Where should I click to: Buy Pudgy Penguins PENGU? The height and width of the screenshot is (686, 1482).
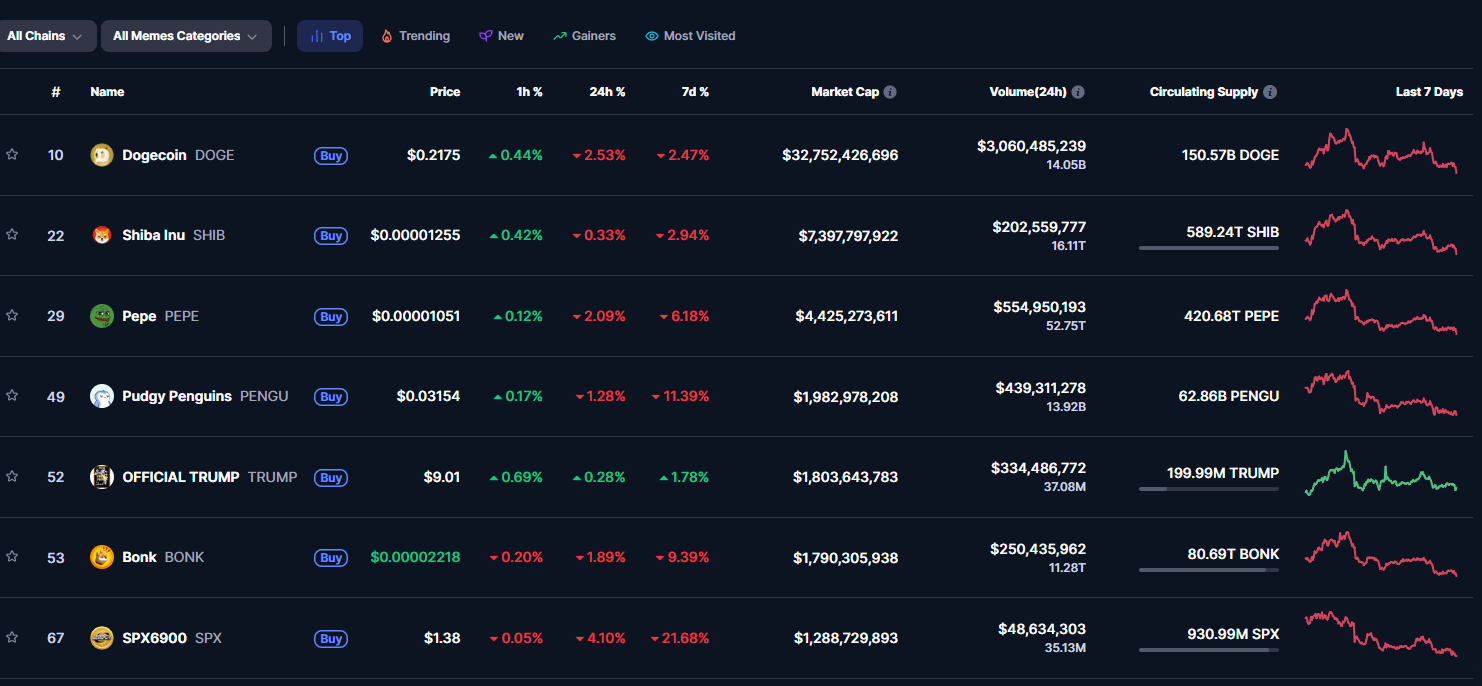(331, 397)
